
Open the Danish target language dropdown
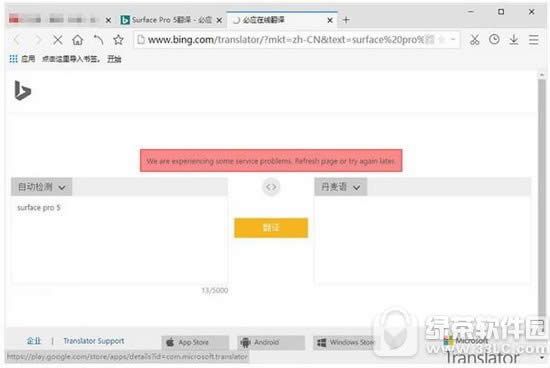(341, 187)
